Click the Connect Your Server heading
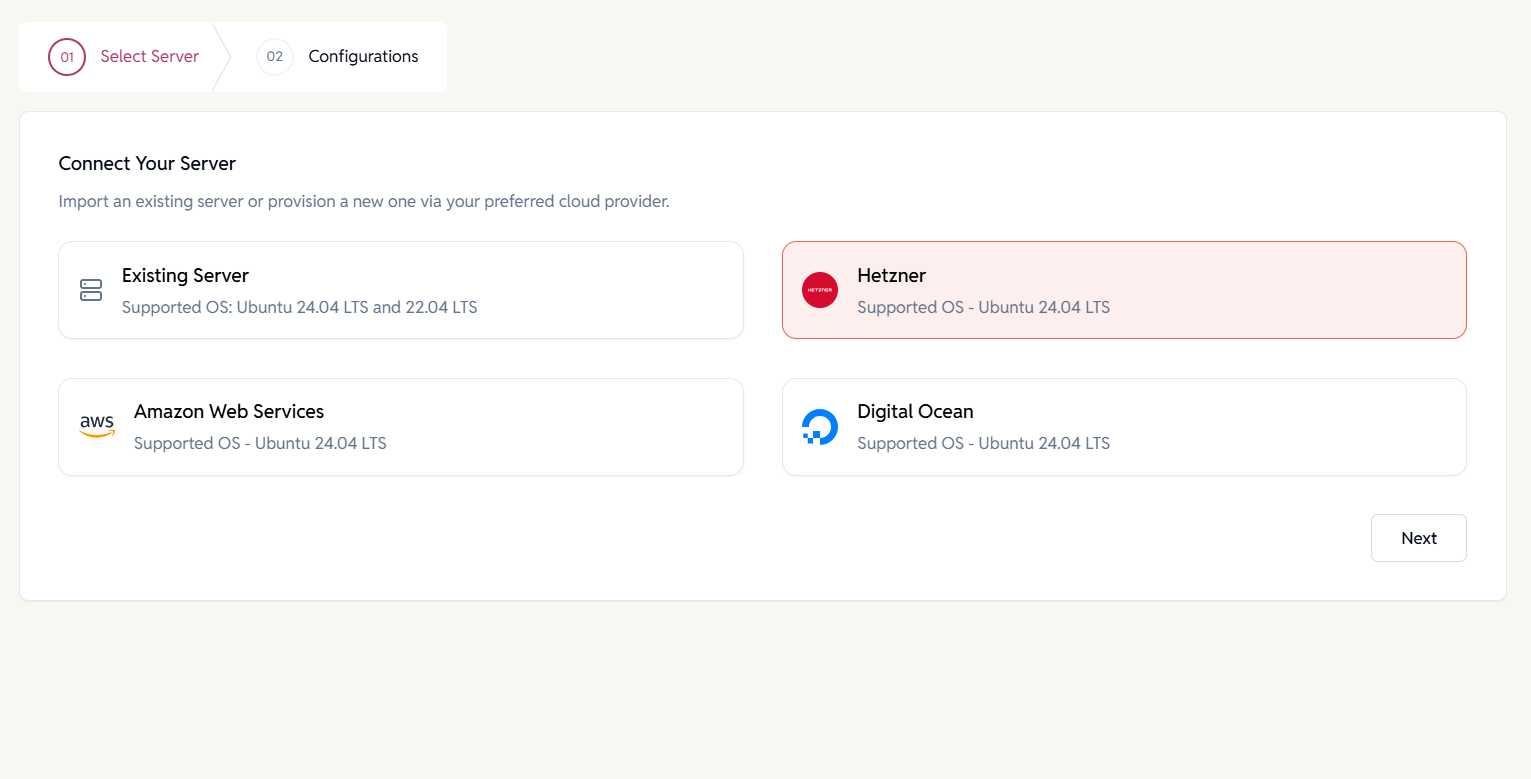 pos(147,164)
